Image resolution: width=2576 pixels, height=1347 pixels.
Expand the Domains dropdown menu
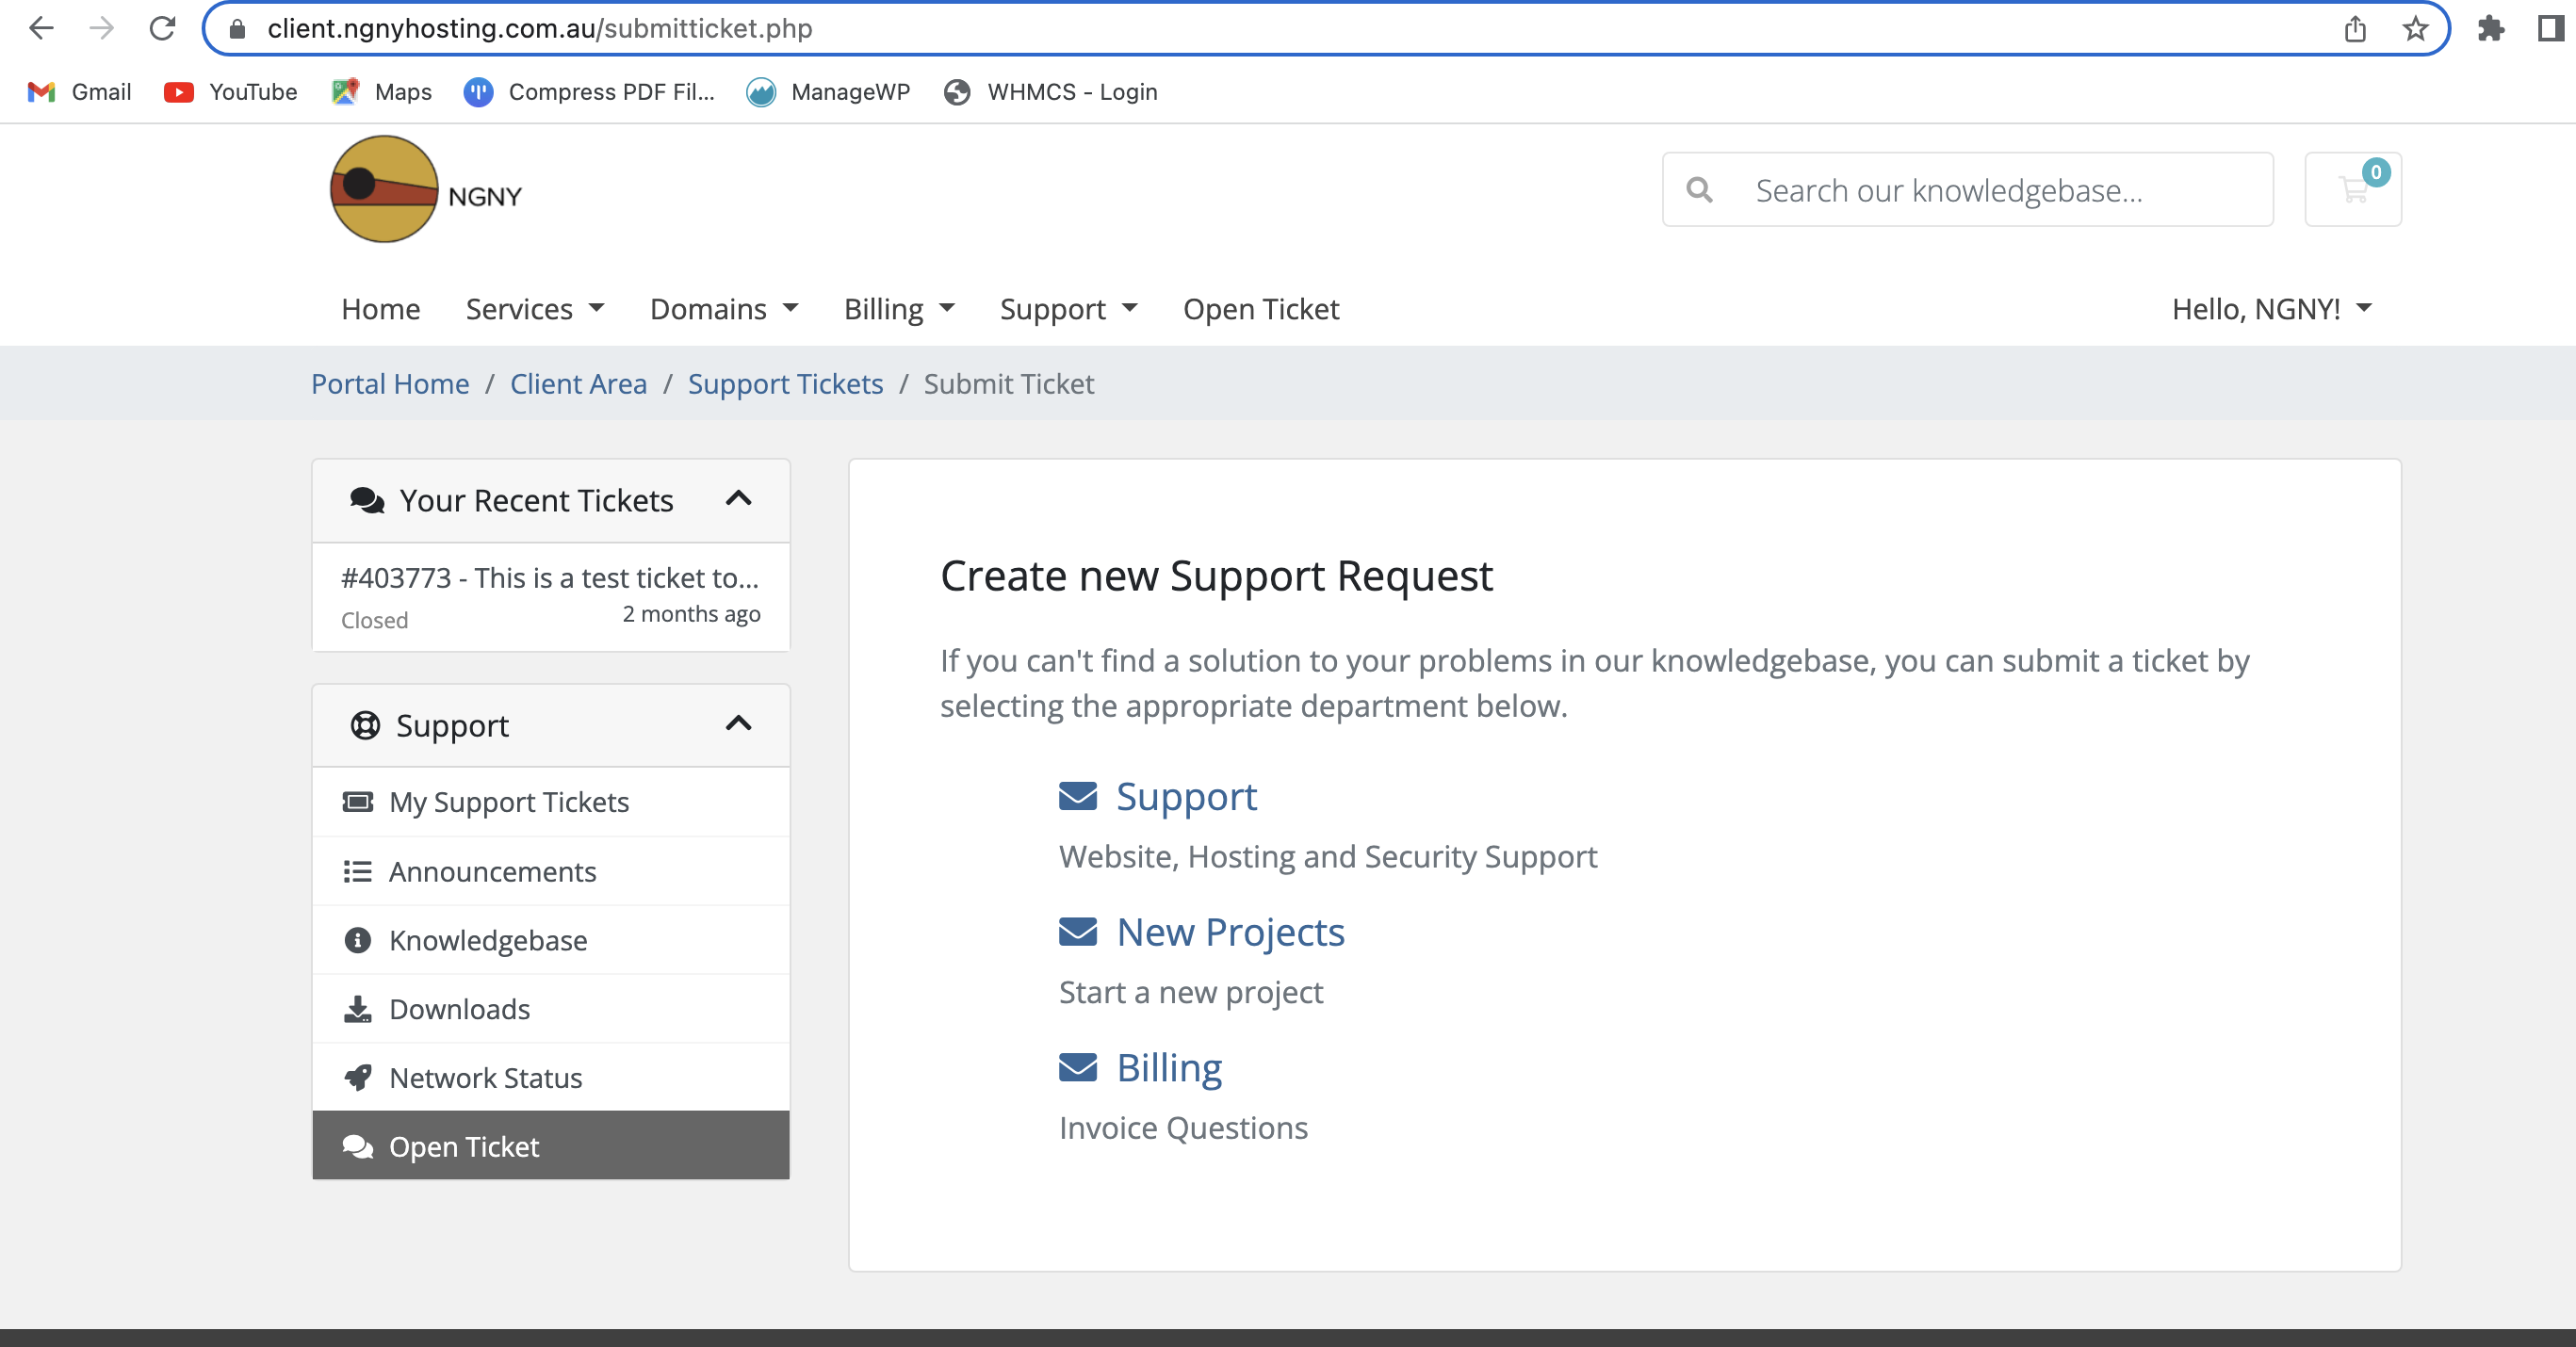click(x=724, y=309)
